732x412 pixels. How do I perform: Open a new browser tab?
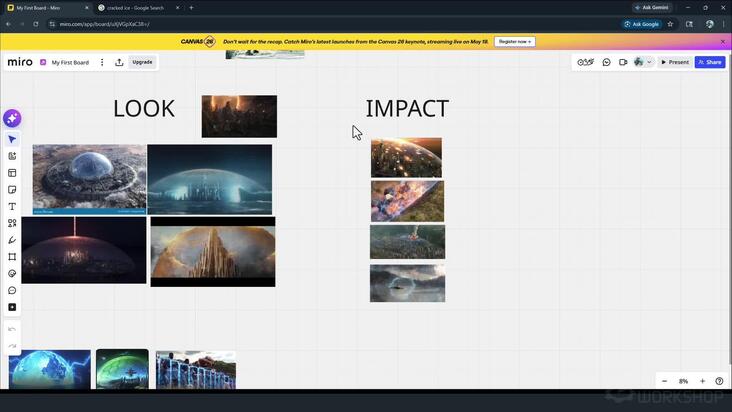(x=191, y=8)
